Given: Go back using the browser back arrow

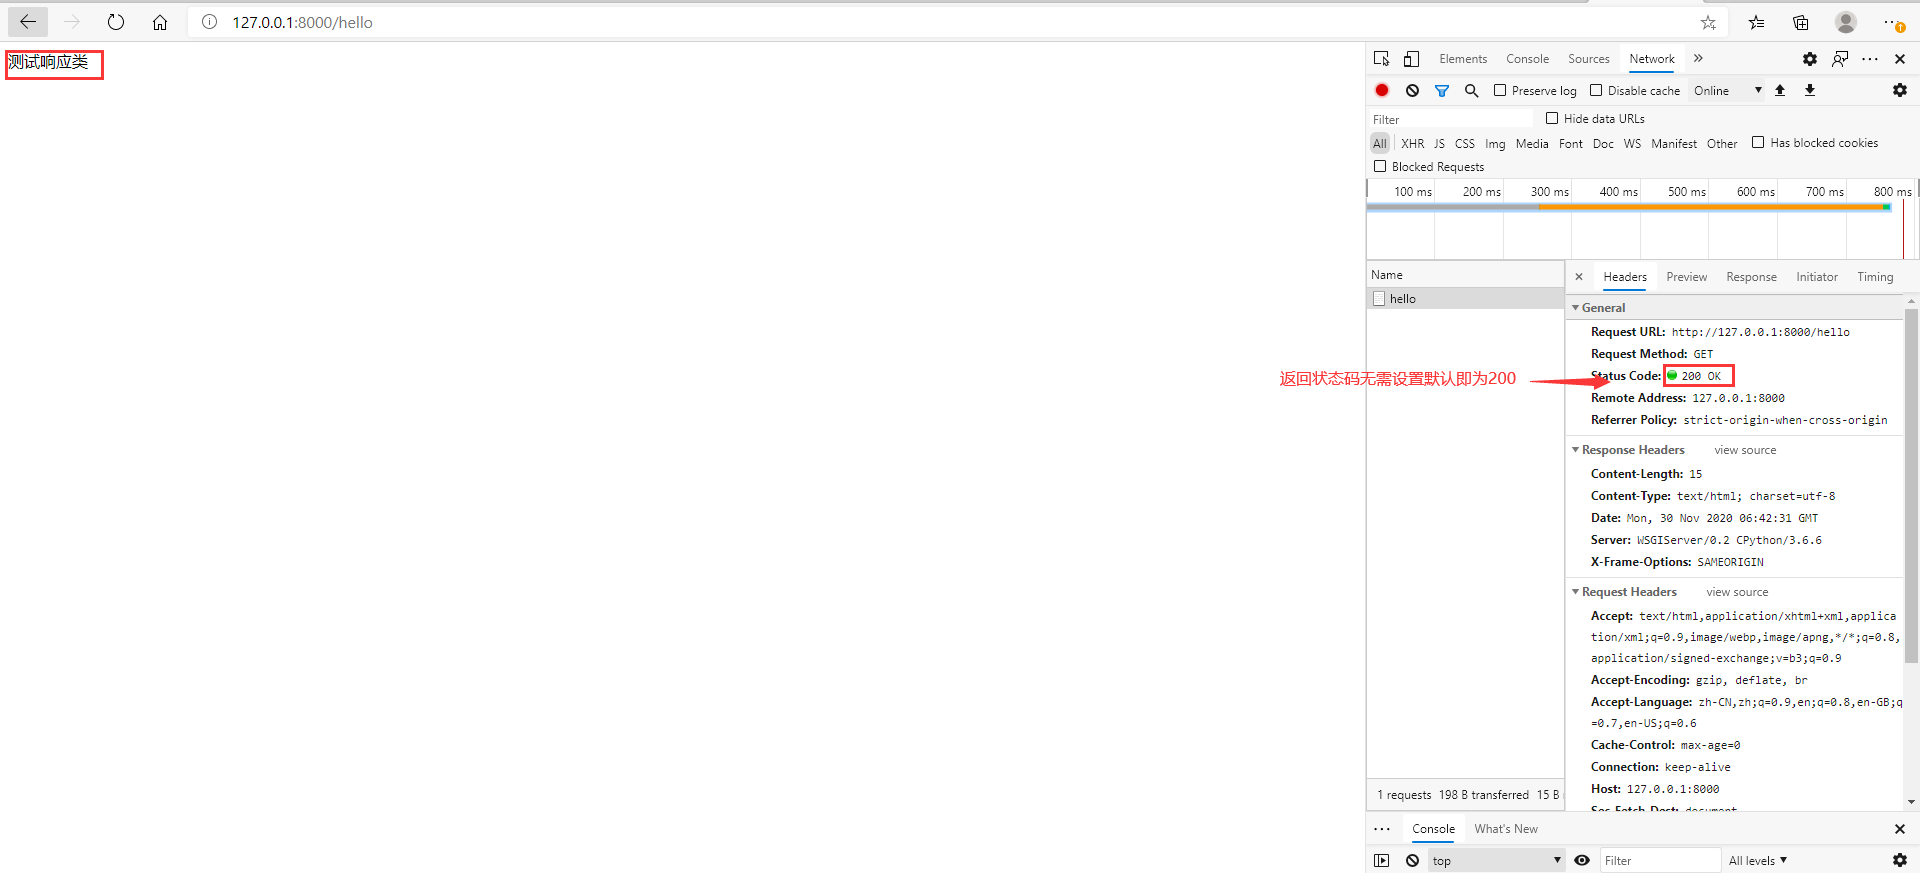Looking at the screenshot, I should pos(28,22).
